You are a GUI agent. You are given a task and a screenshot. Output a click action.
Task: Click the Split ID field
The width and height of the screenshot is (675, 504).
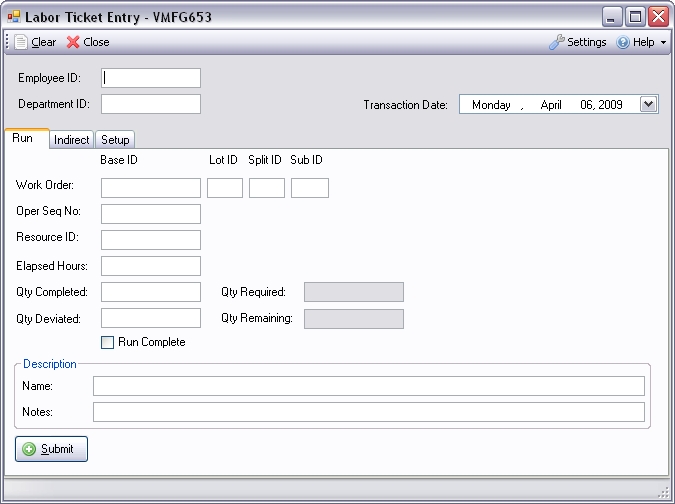tap(267, 188)
